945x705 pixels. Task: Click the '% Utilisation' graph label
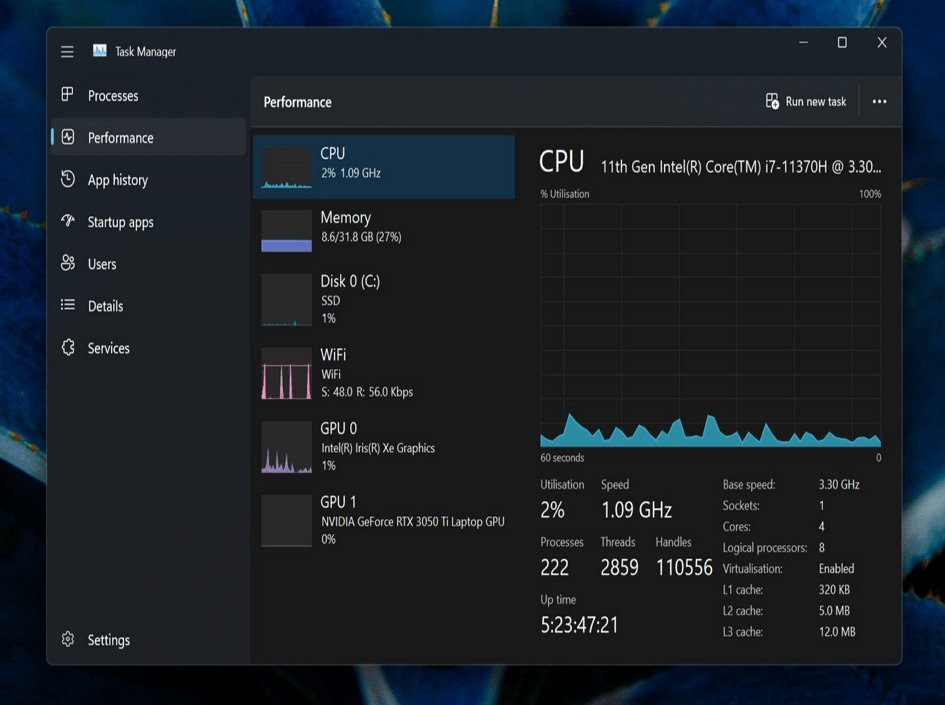tap(565, 194)
